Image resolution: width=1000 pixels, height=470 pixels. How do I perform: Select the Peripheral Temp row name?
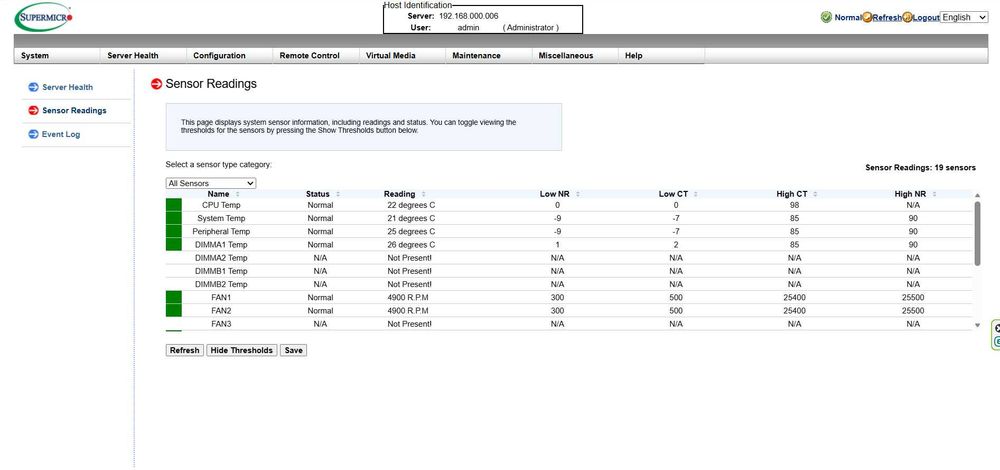(x=221, y=231)
